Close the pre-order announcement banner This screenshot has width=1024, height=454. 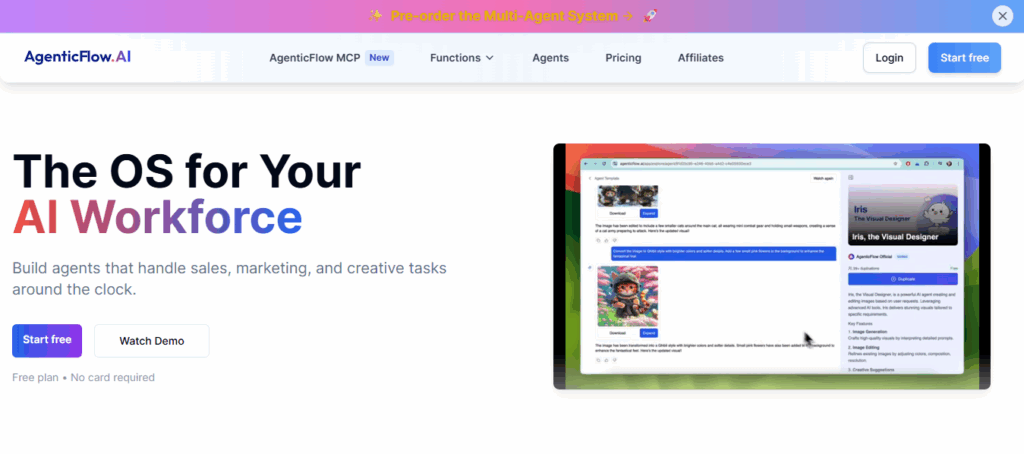[x=1002, y=16]
